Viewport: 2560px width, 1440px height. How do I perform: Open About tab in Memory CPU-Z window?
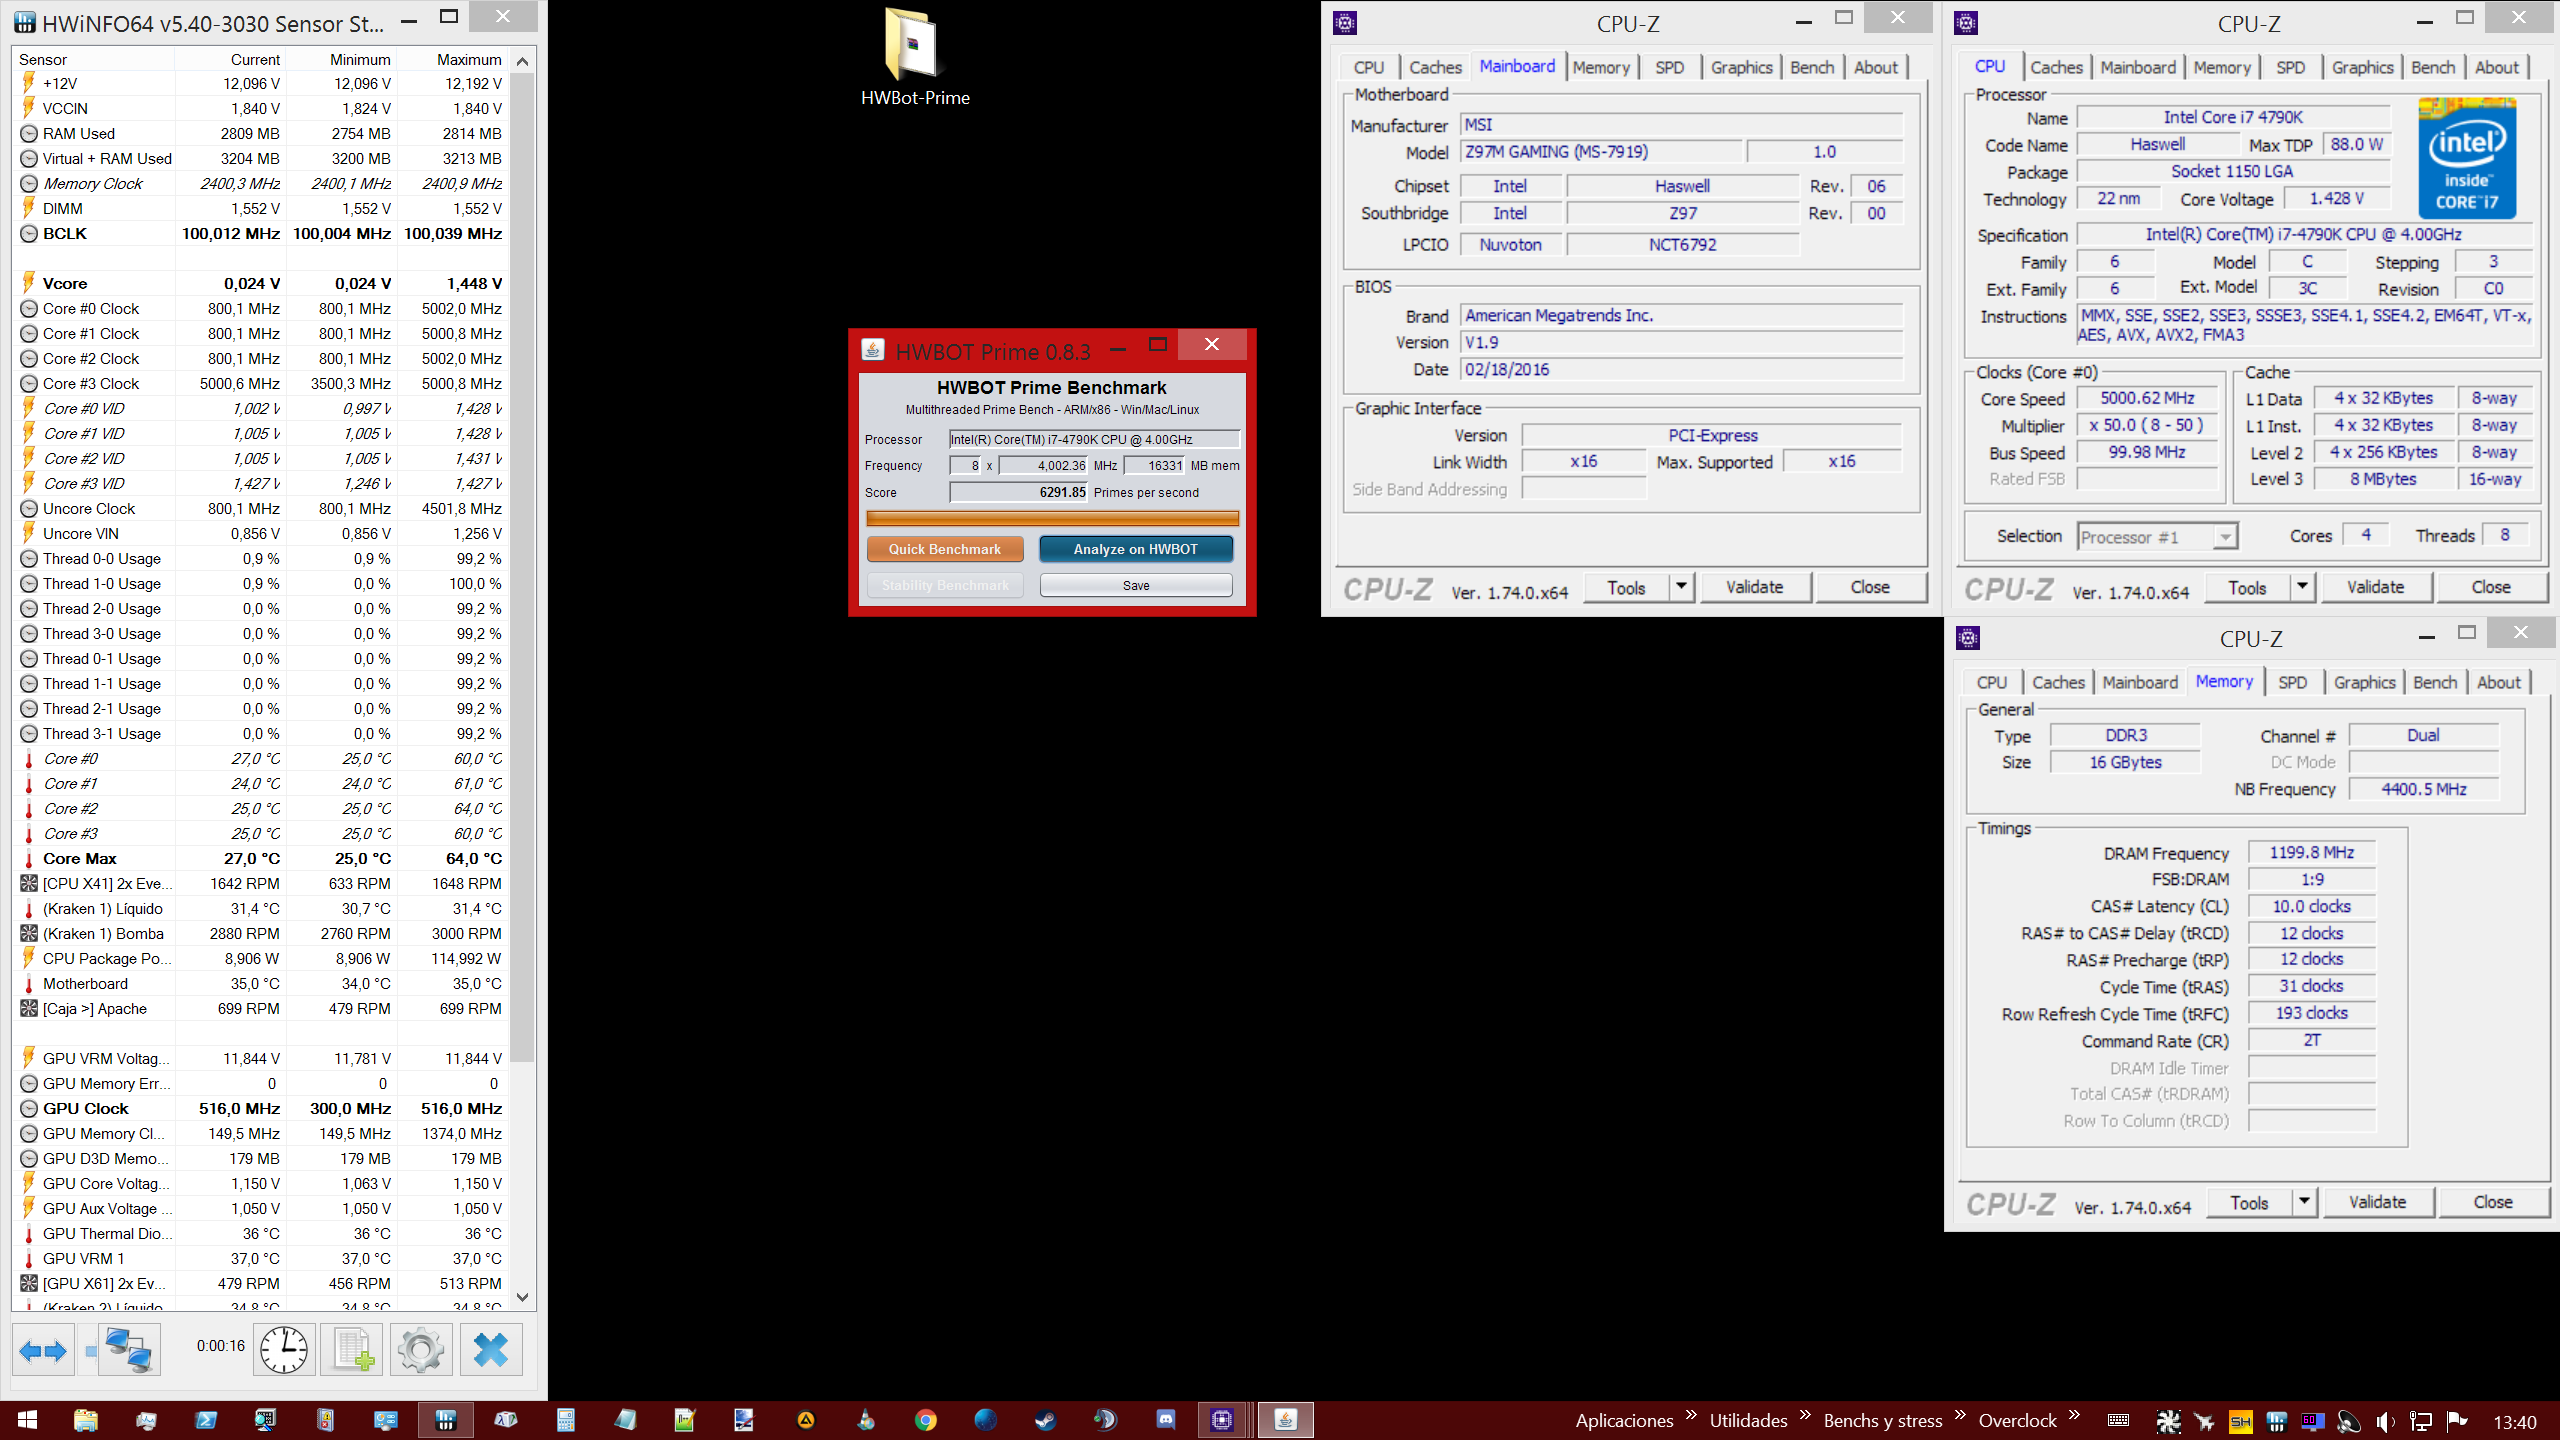coord(2499,682)
